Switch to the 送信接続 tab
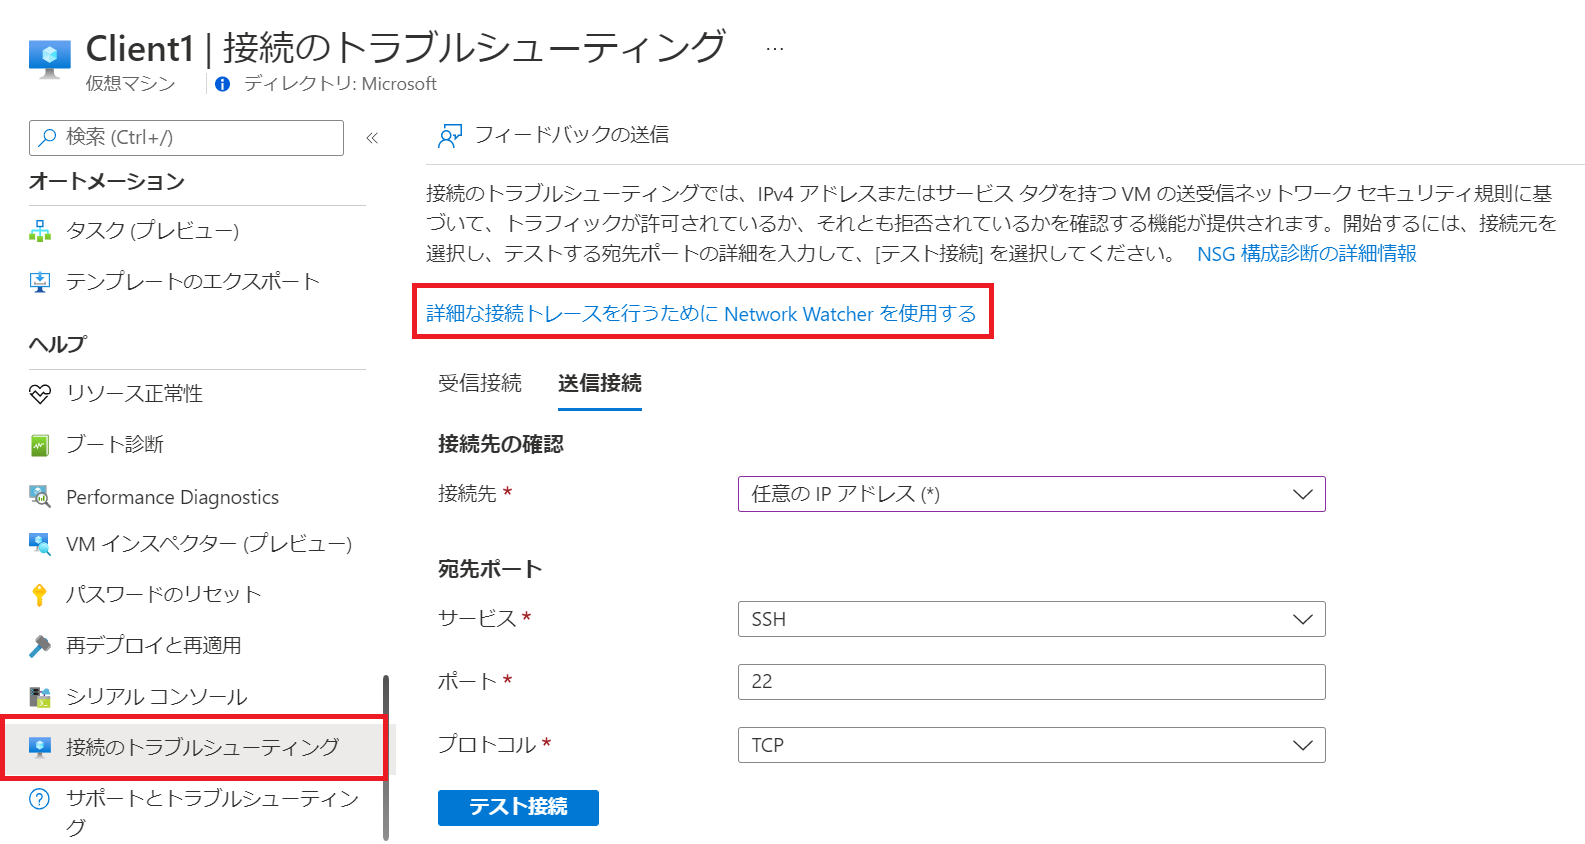 [x=600, y=383]
